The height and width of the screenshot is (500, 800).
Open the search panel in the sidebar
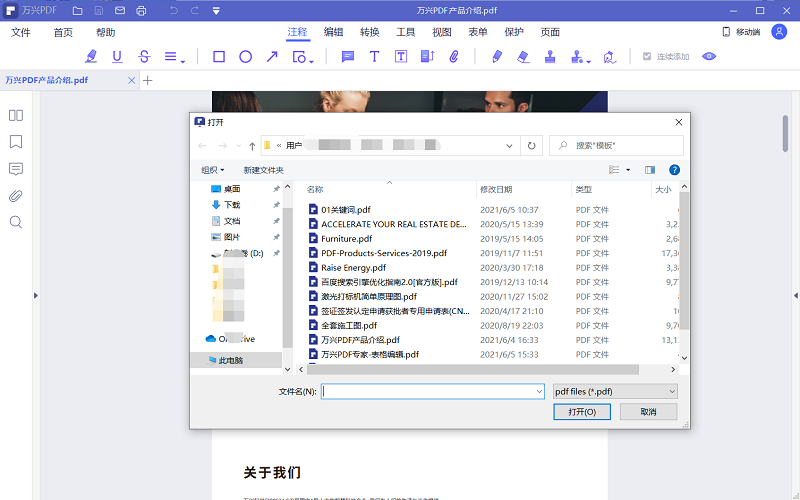(16, 222)
